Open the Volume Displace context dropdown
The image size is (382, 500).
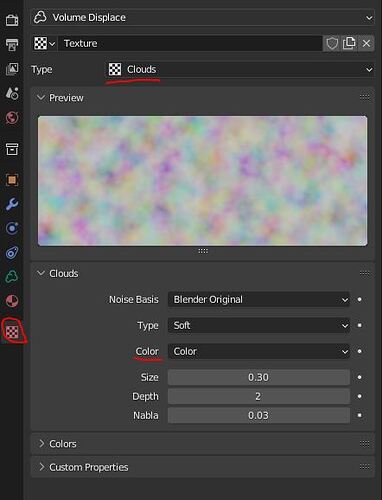(x=203, y=17)
